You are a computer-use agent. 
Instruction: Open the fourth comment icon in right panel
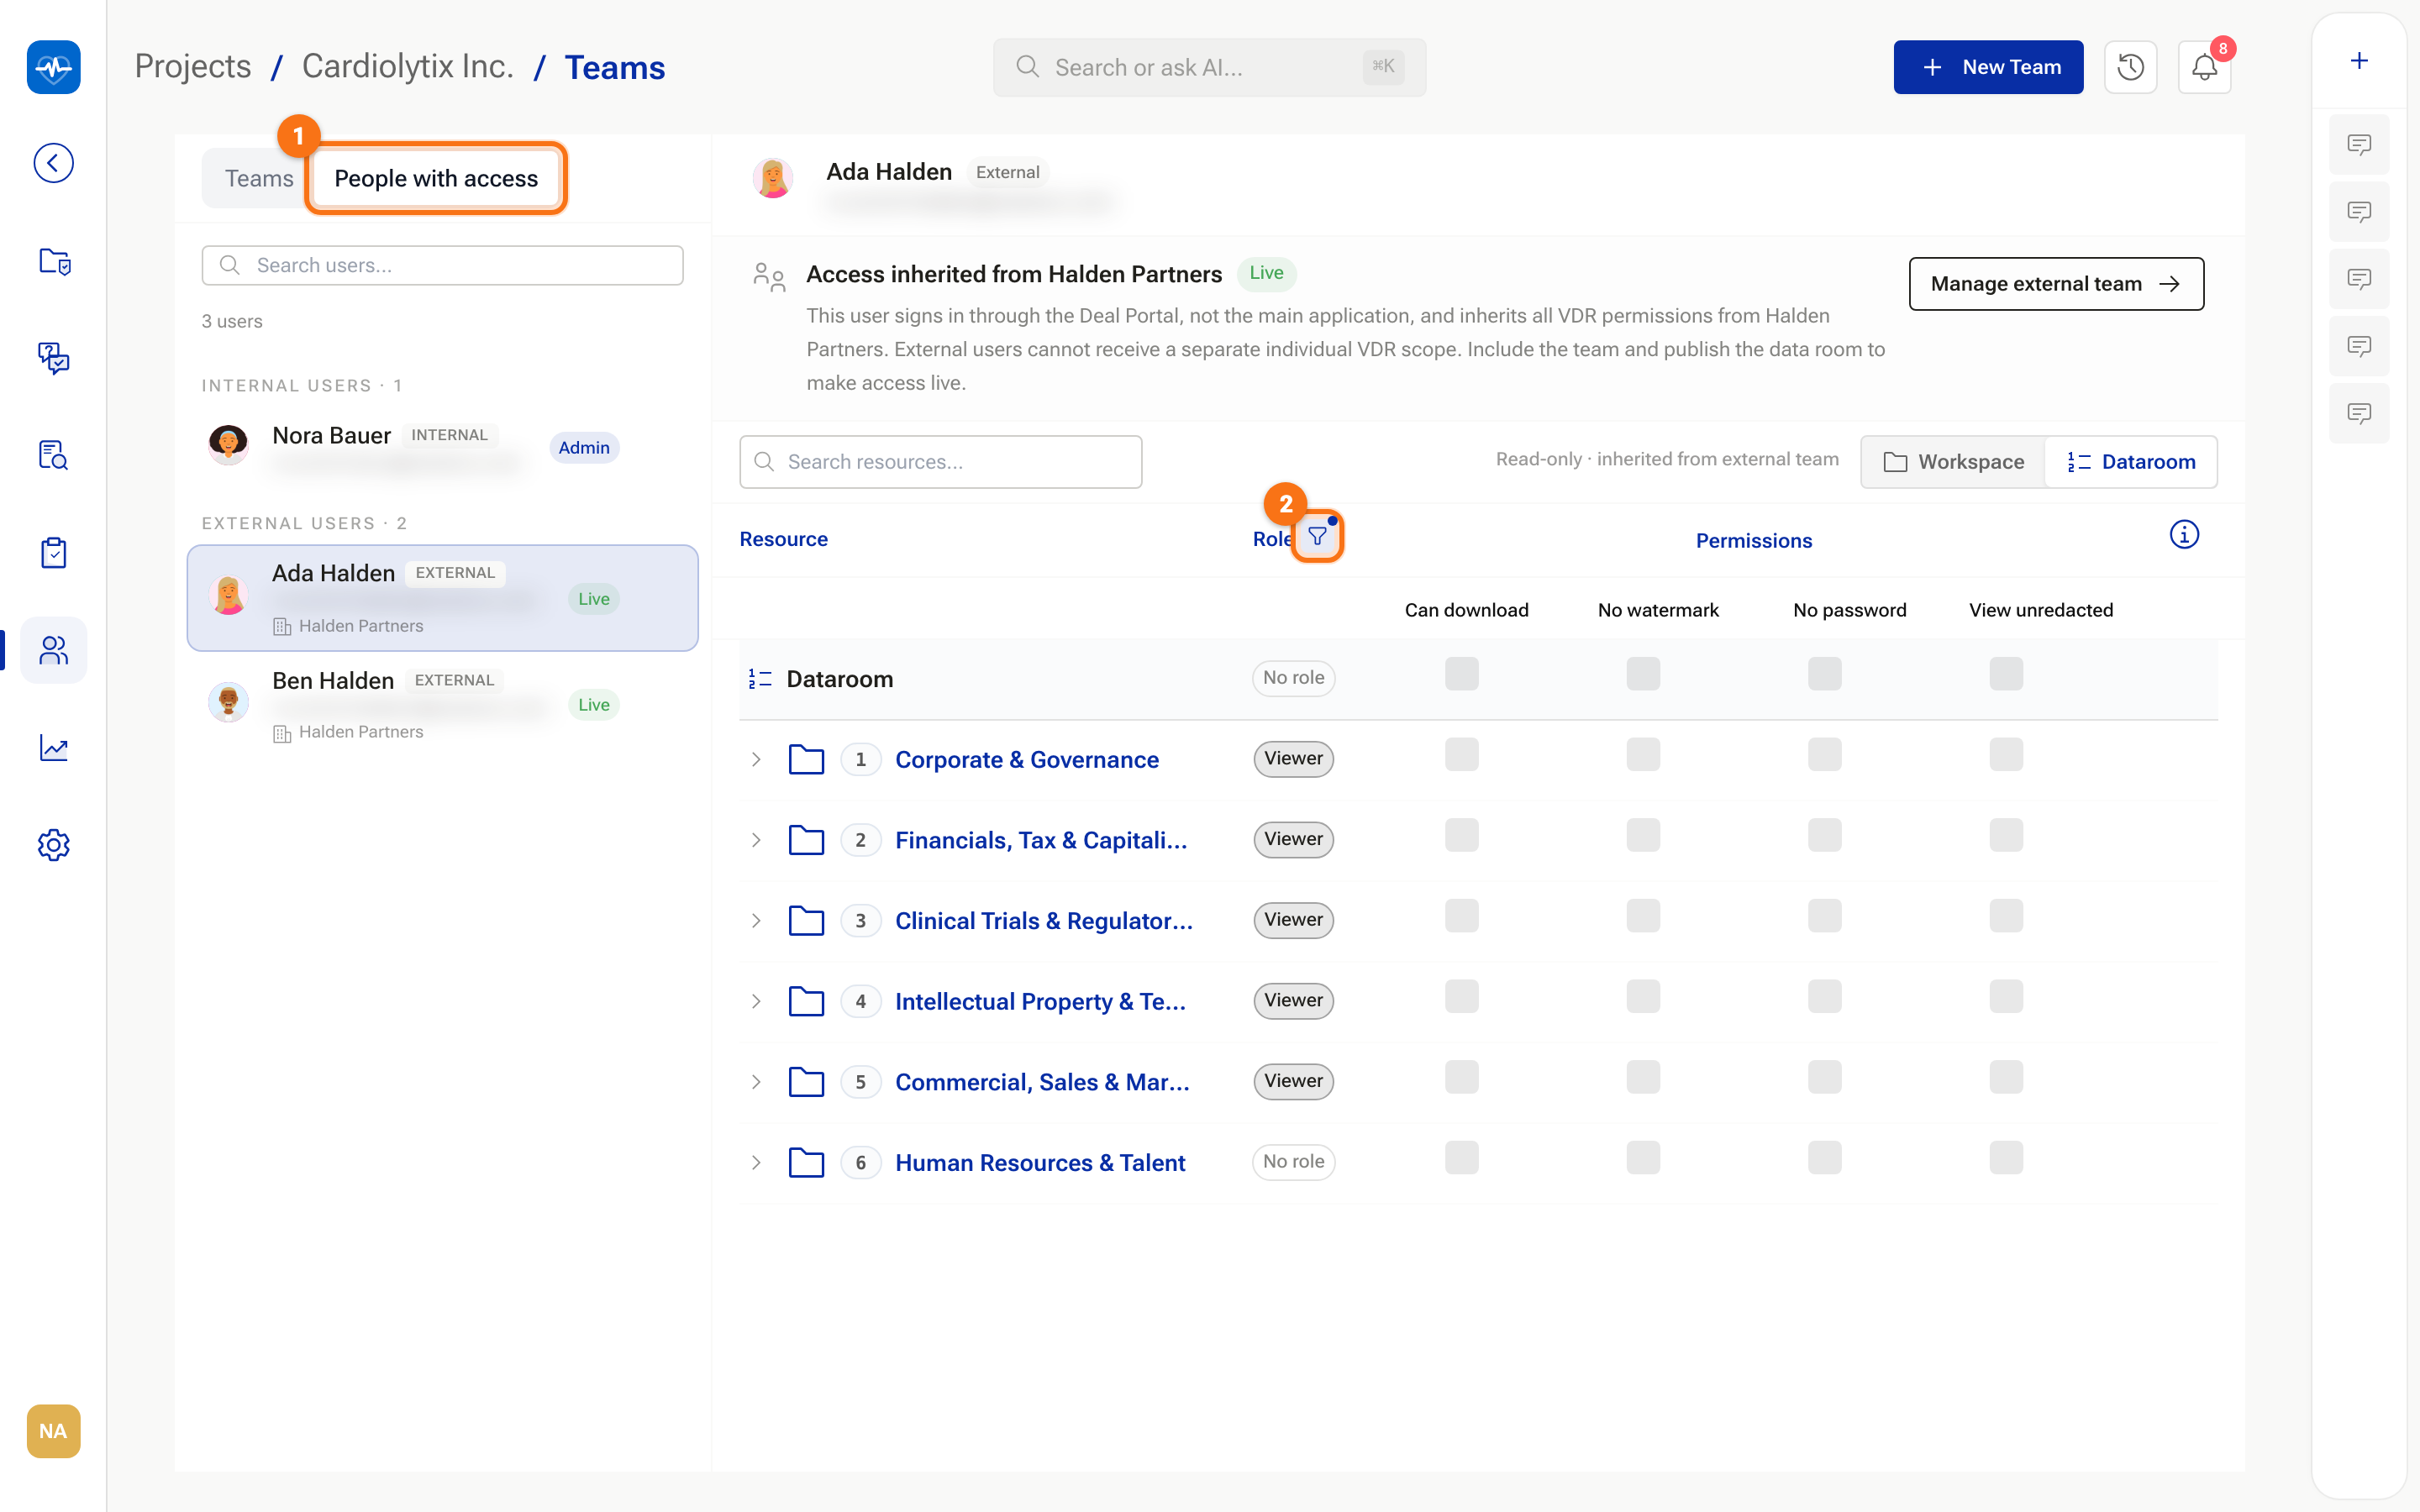(2359, 346)
